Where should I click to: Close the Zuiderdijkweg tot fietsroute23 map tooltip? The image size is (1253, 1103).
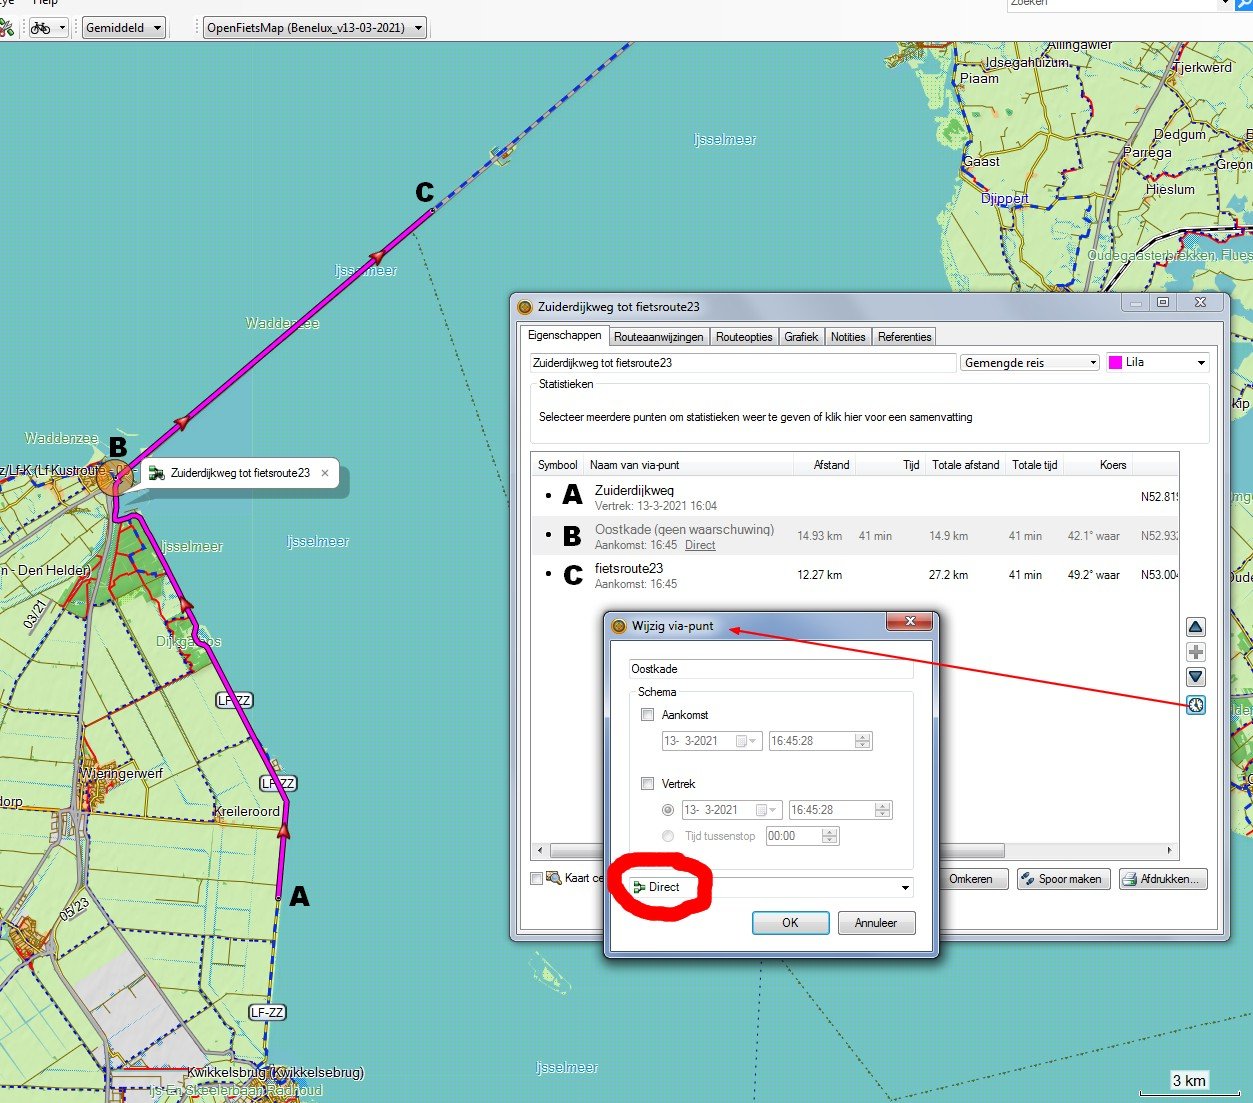[x=325, y=473]
